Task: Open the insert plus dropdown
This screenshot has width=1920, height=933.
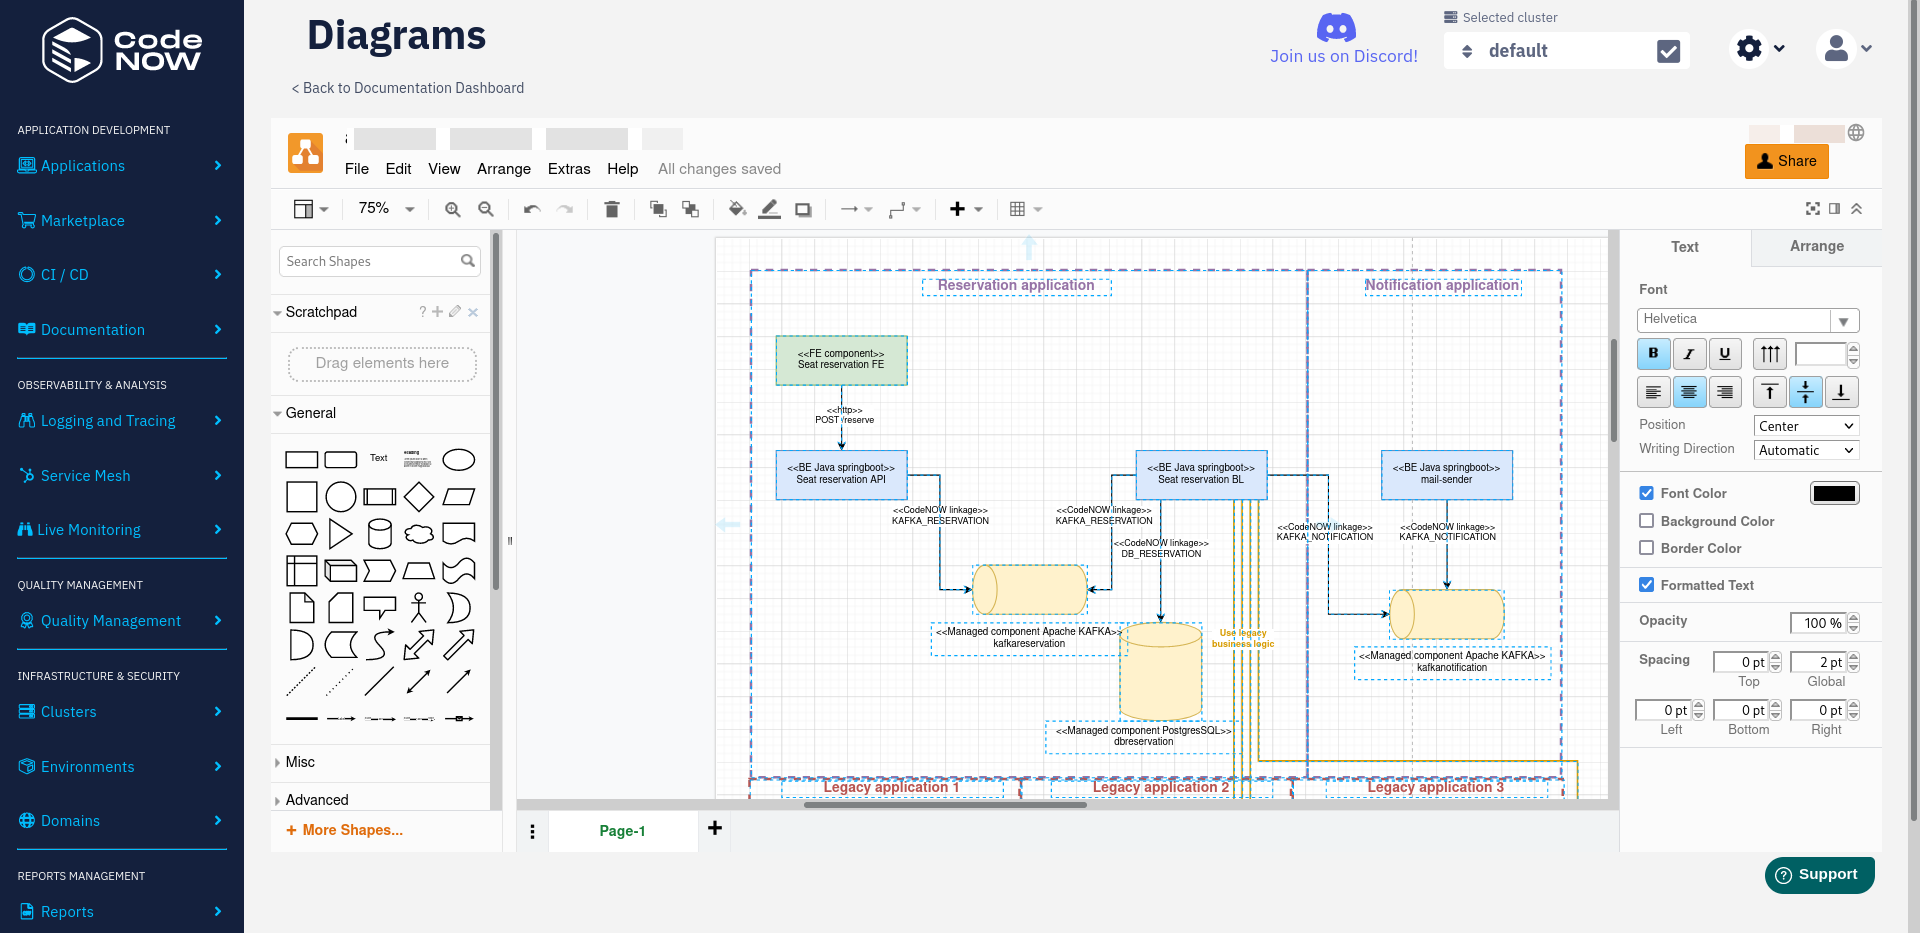Action: pos(966,209)
